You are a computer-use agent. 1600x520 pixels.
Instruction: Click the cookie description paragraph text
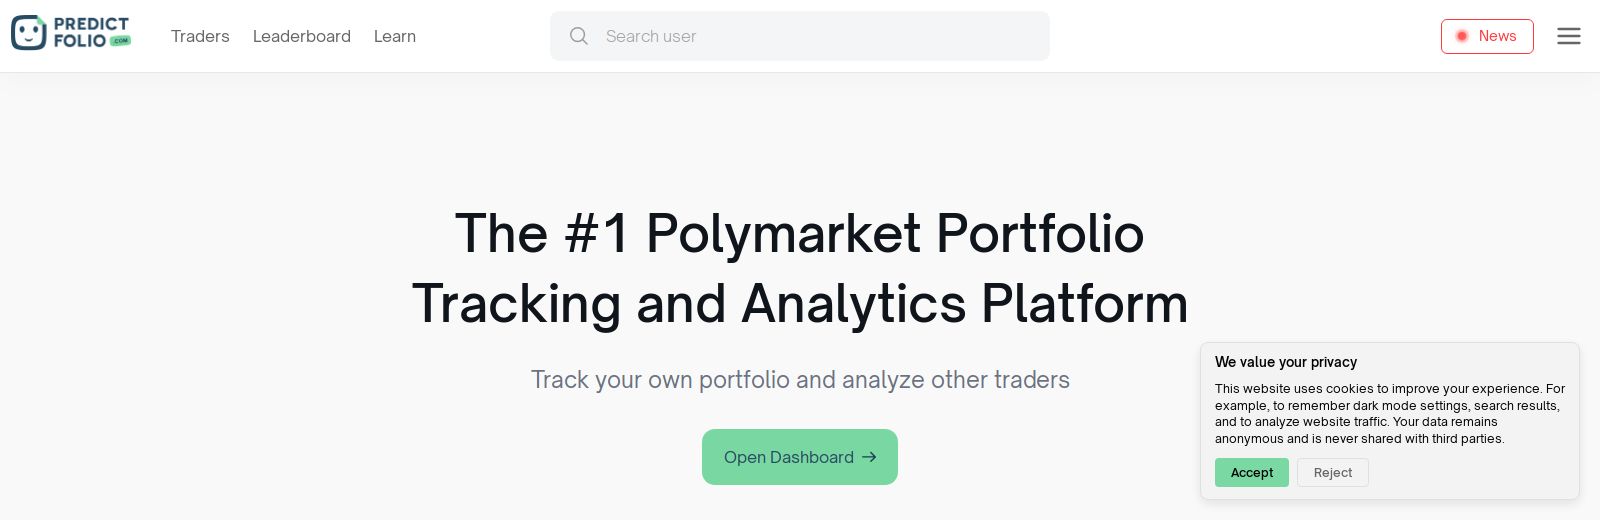pos(1388,413)
